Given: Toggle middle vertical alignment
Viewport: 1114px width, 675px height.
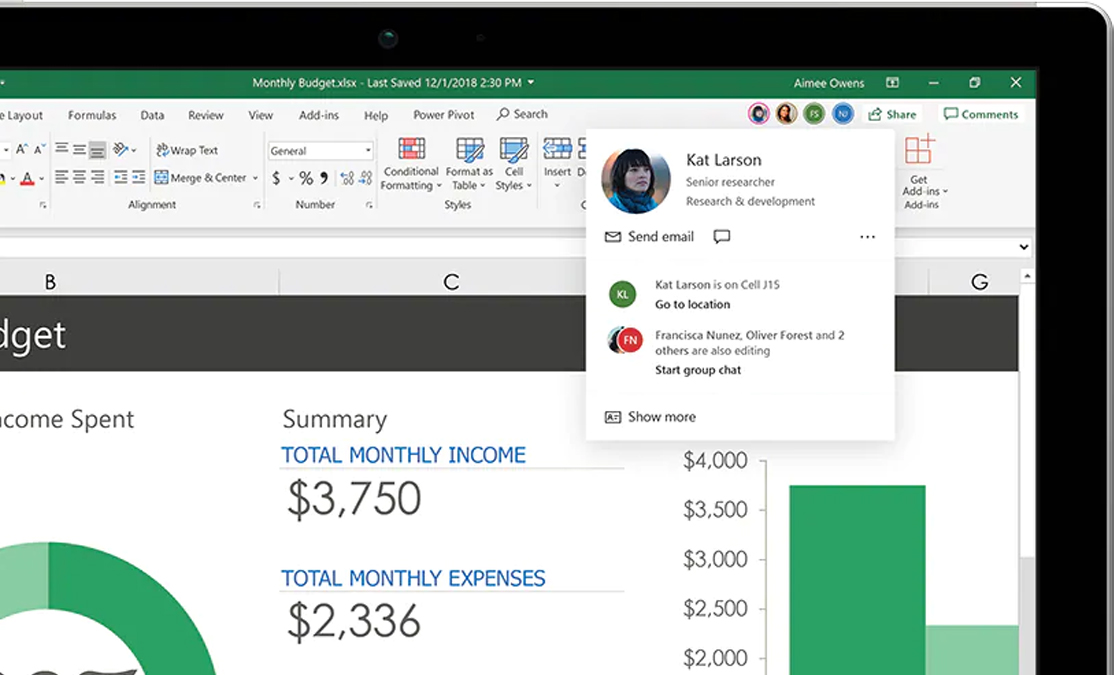Looking at the screenshot, I should (80, 149).
